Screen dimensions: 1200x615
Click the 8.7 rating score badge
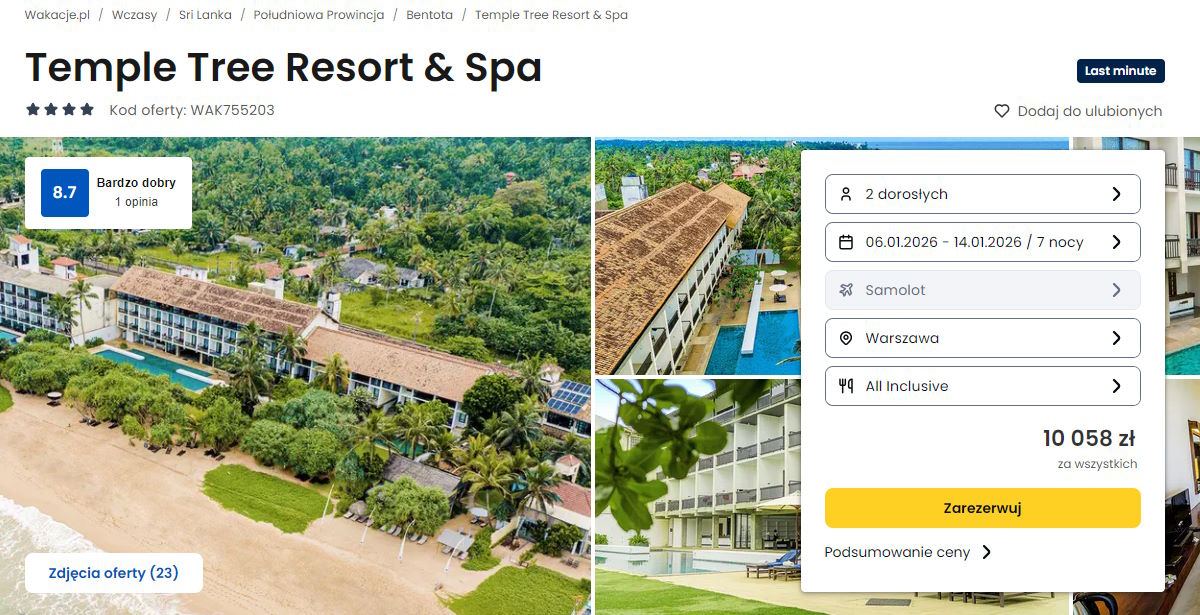[64, 192]
